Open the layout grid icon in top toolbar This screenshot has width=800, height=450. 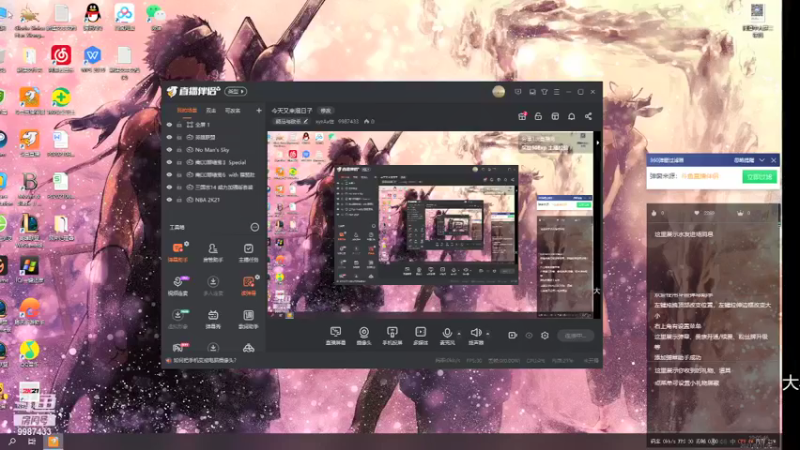click(x=555, y=116)
